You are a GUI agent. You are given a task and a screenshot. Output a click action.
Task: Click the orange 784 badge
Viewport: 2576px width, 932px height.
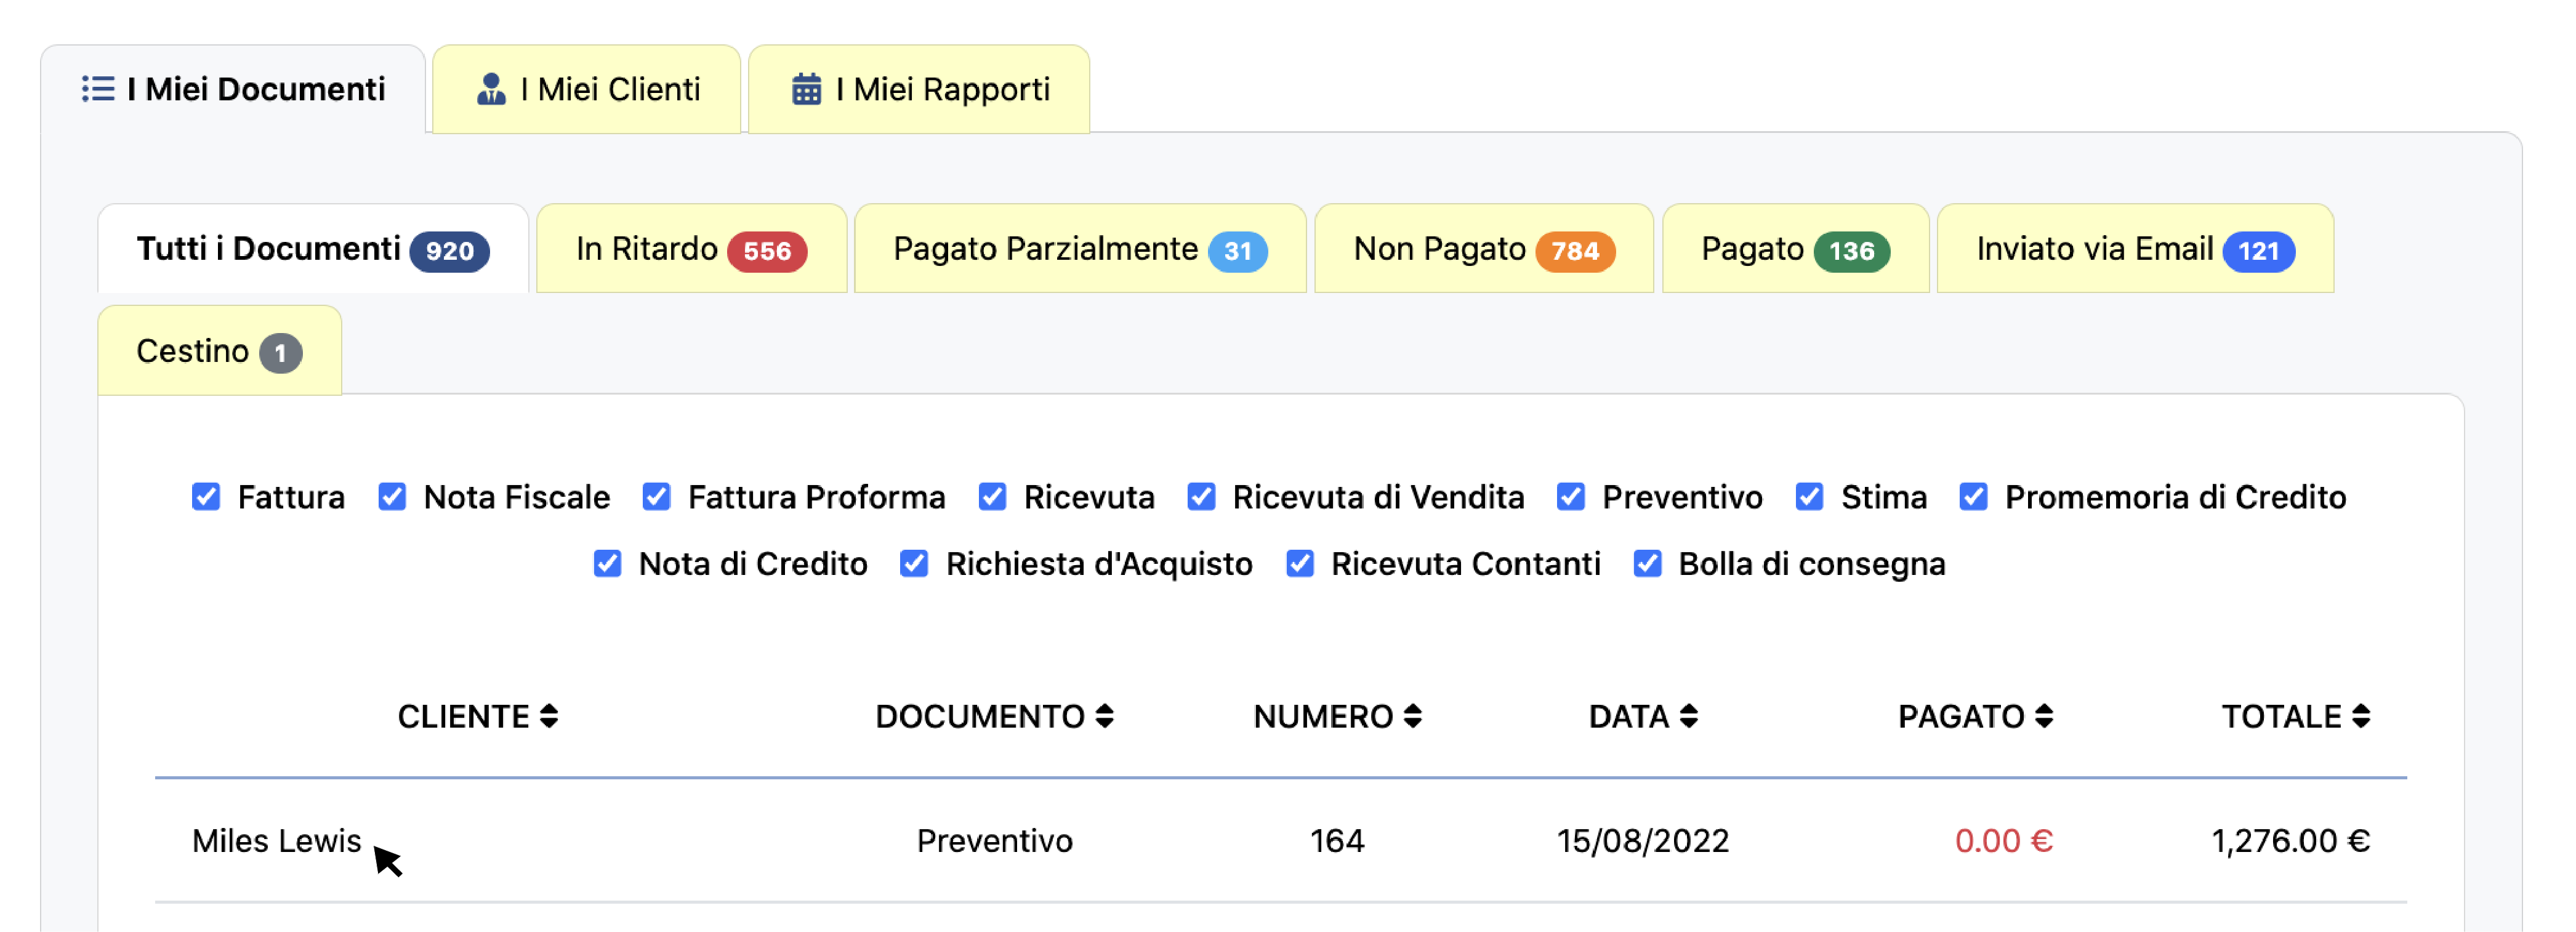click(1575, 251)
